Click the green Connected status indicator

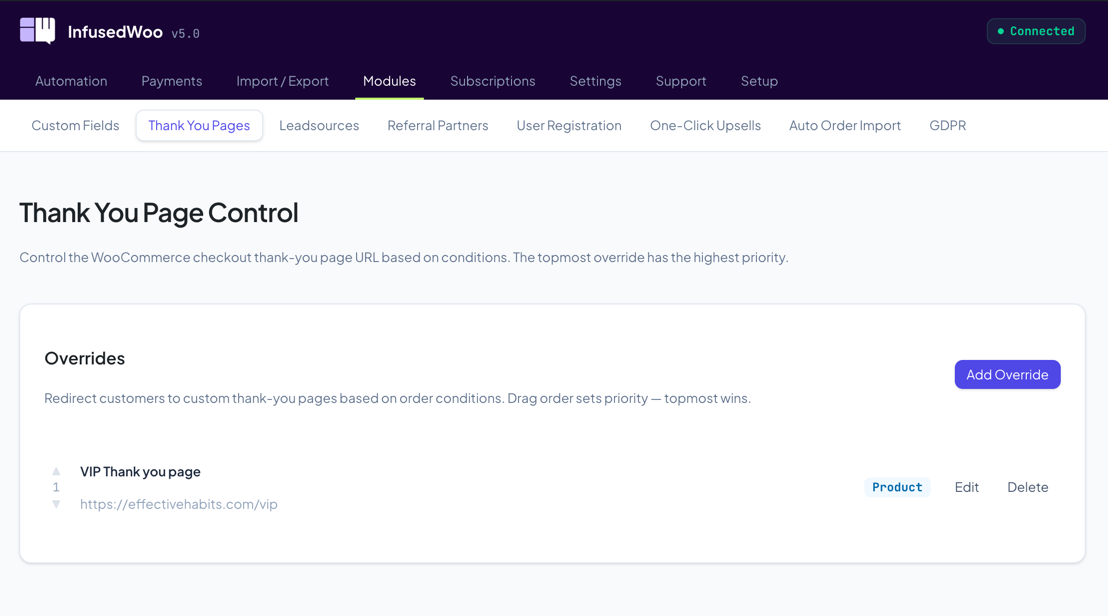[x=1036, y=31]
